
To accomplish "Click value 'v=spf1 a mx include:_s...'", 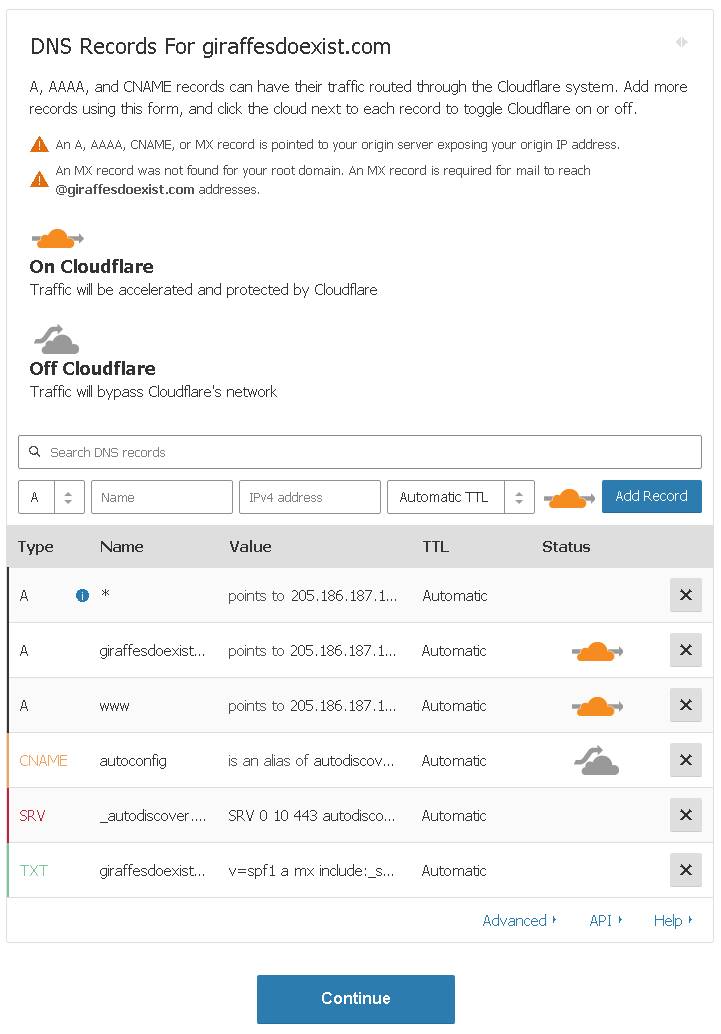I will click(x=311, y=870).
